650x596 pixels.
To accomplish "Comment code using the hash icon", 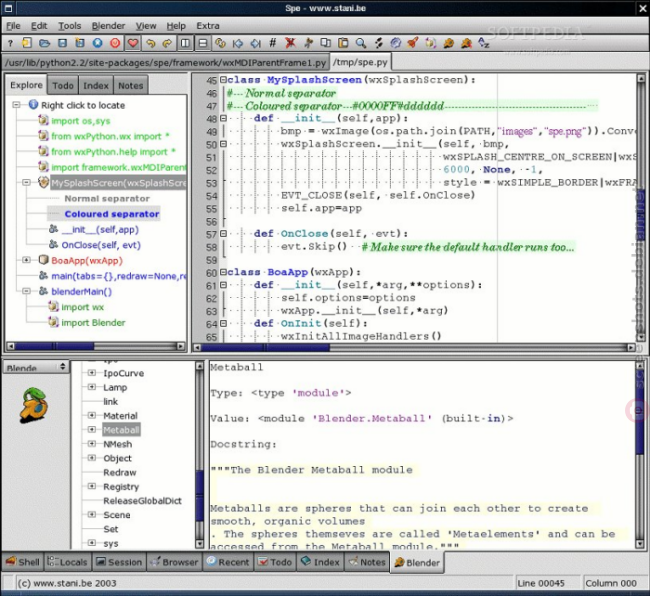I will [x=273, y=43].
